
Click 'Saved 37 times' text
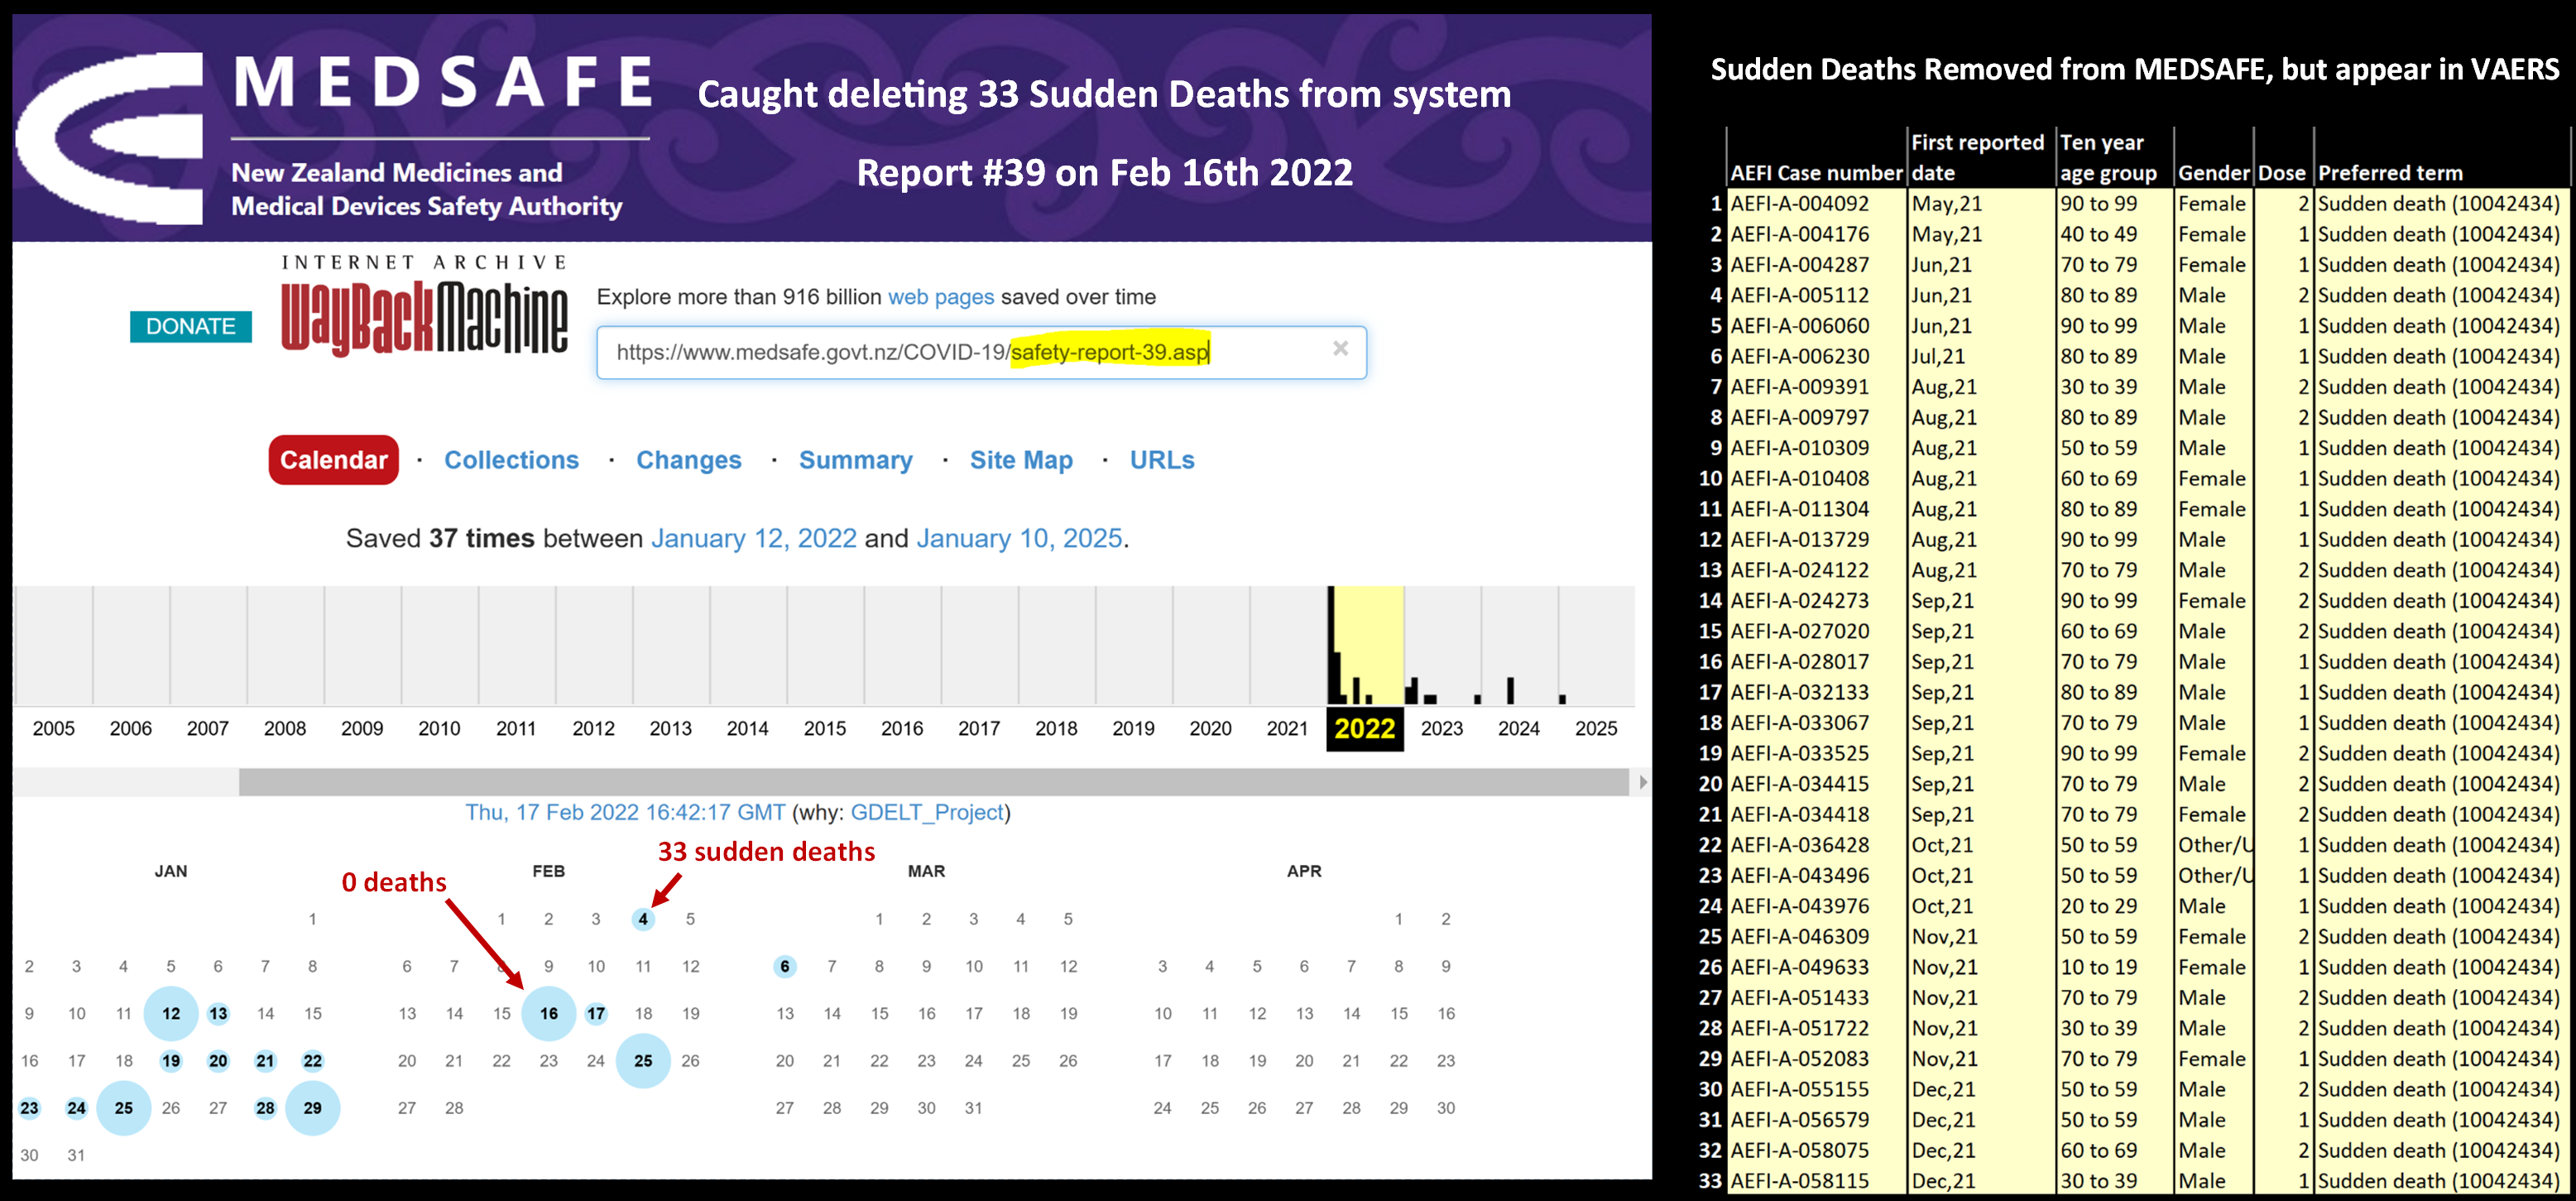(x=440, y=538)
